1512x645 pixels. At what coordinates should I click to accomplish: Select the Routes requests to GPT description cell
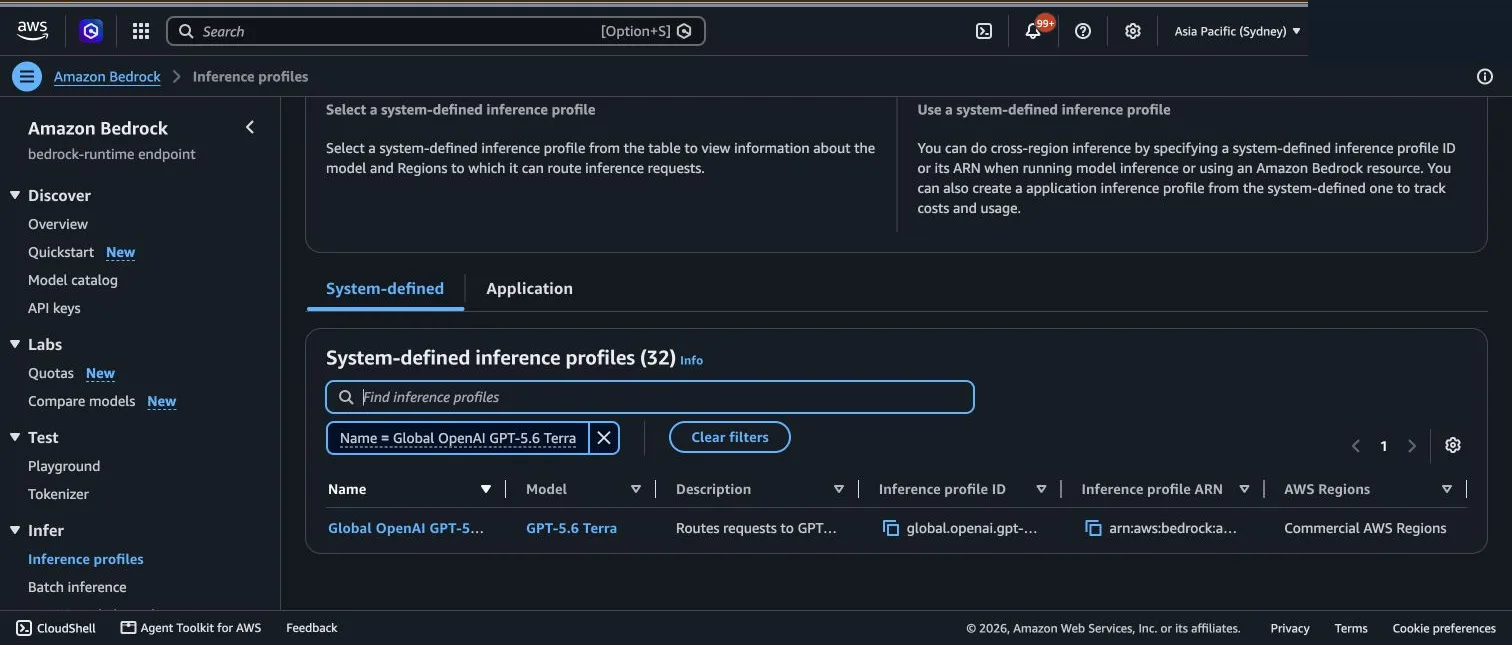coord(756,528)
